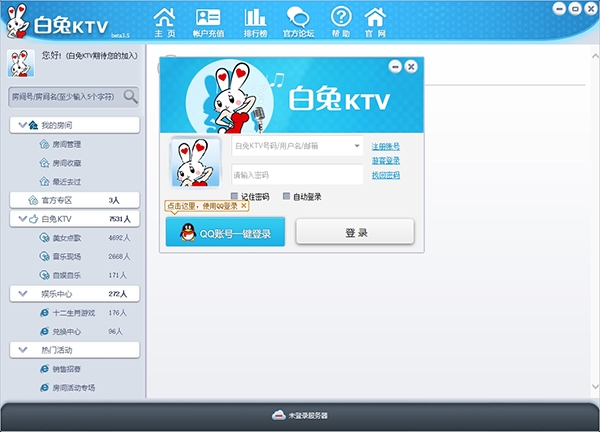Open the 官网 official website icon
Viewport: 600px width, 432px height.
pos(375,23)
